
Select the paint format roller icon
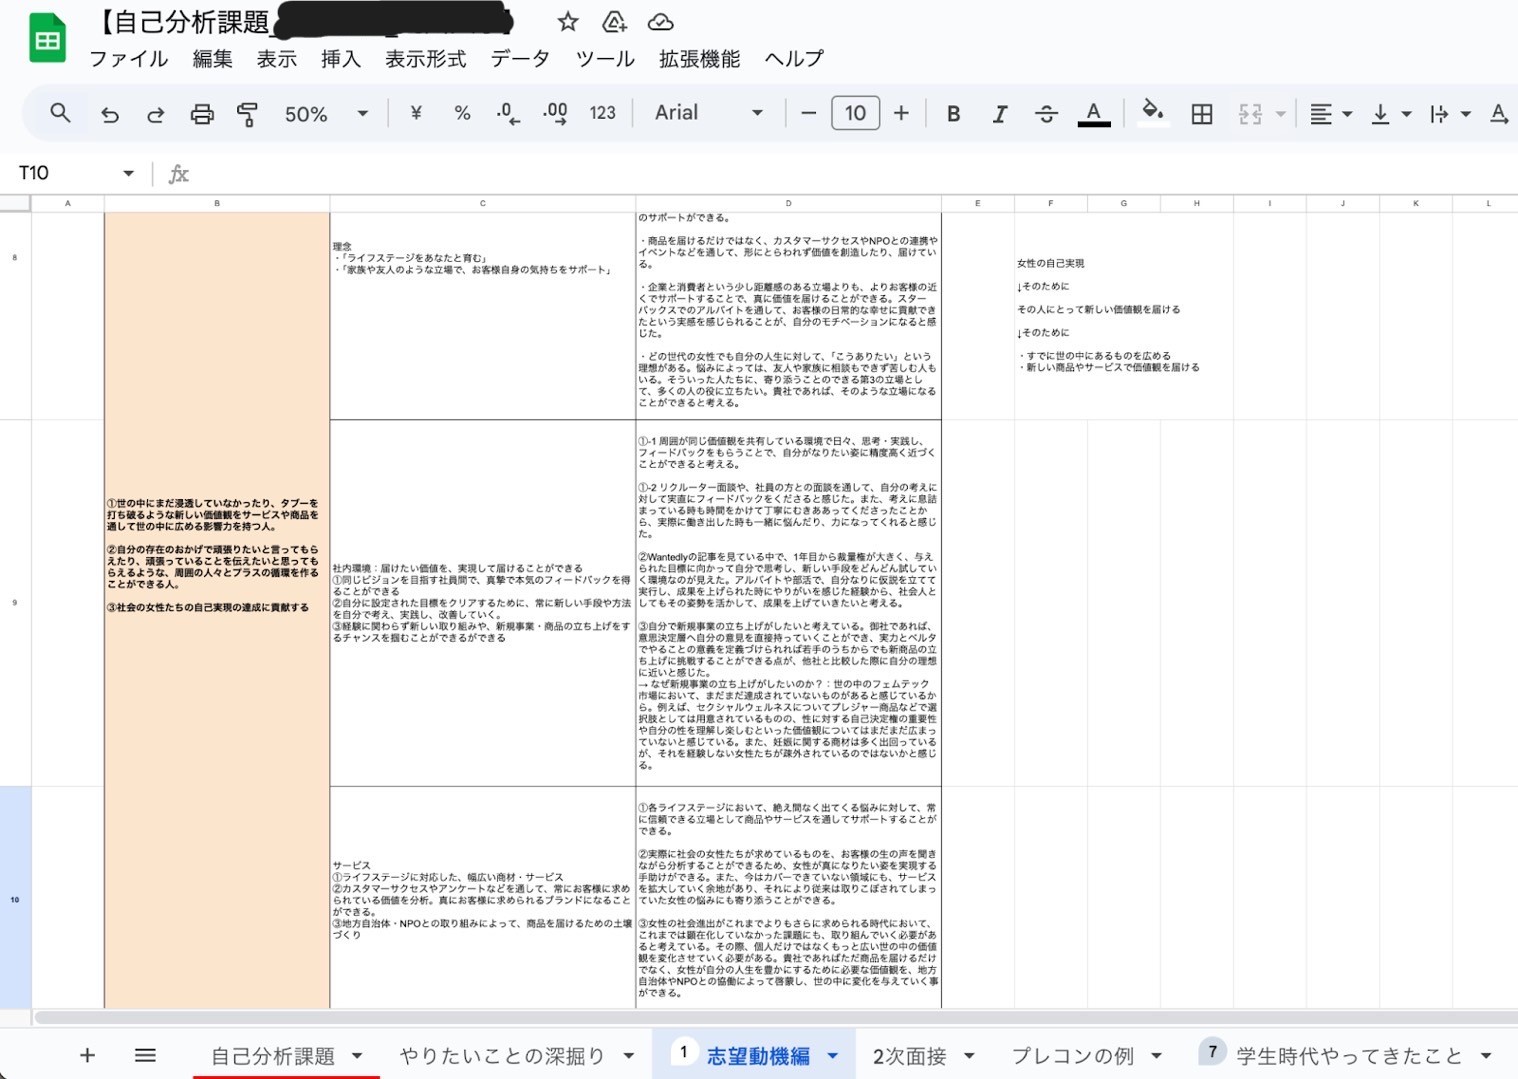click(247, 114)
